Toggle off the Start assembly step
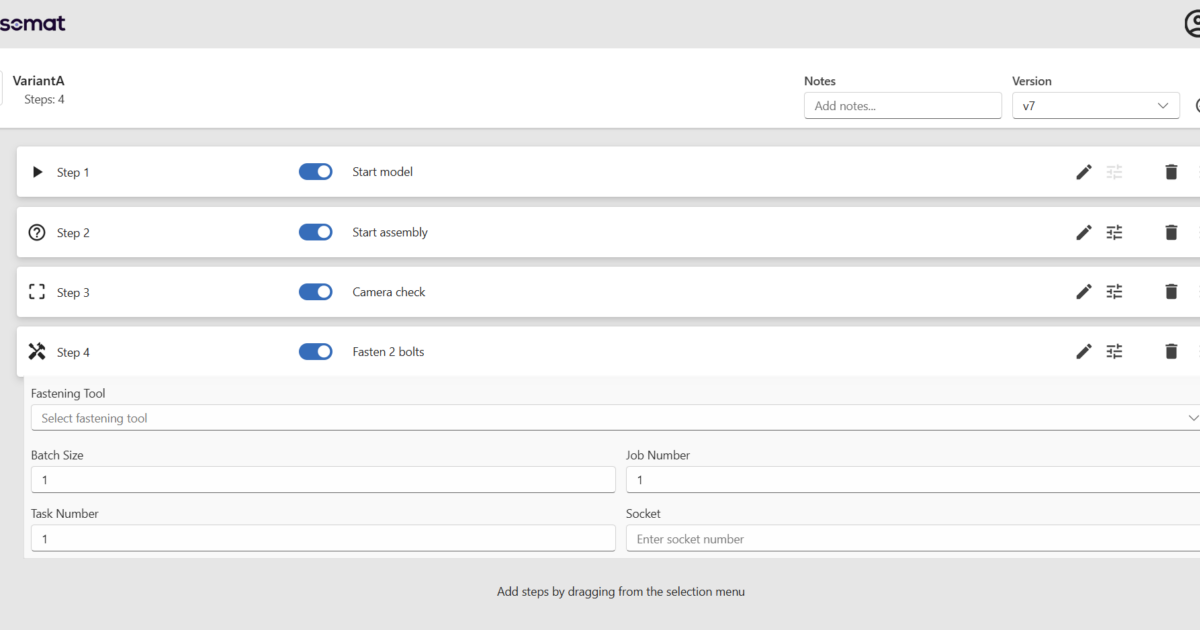 coord(316,232)
